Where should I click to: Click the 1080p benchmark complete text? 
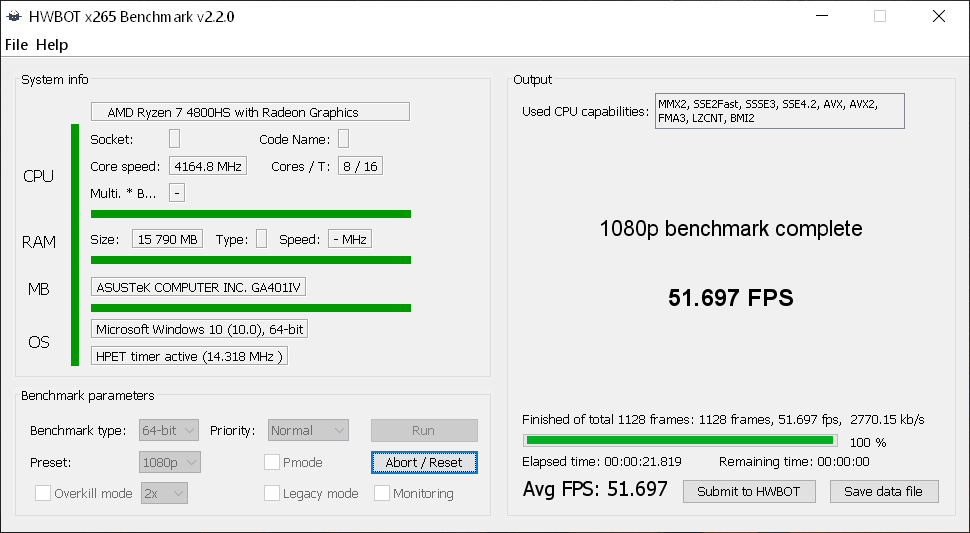tap(731, 229)
